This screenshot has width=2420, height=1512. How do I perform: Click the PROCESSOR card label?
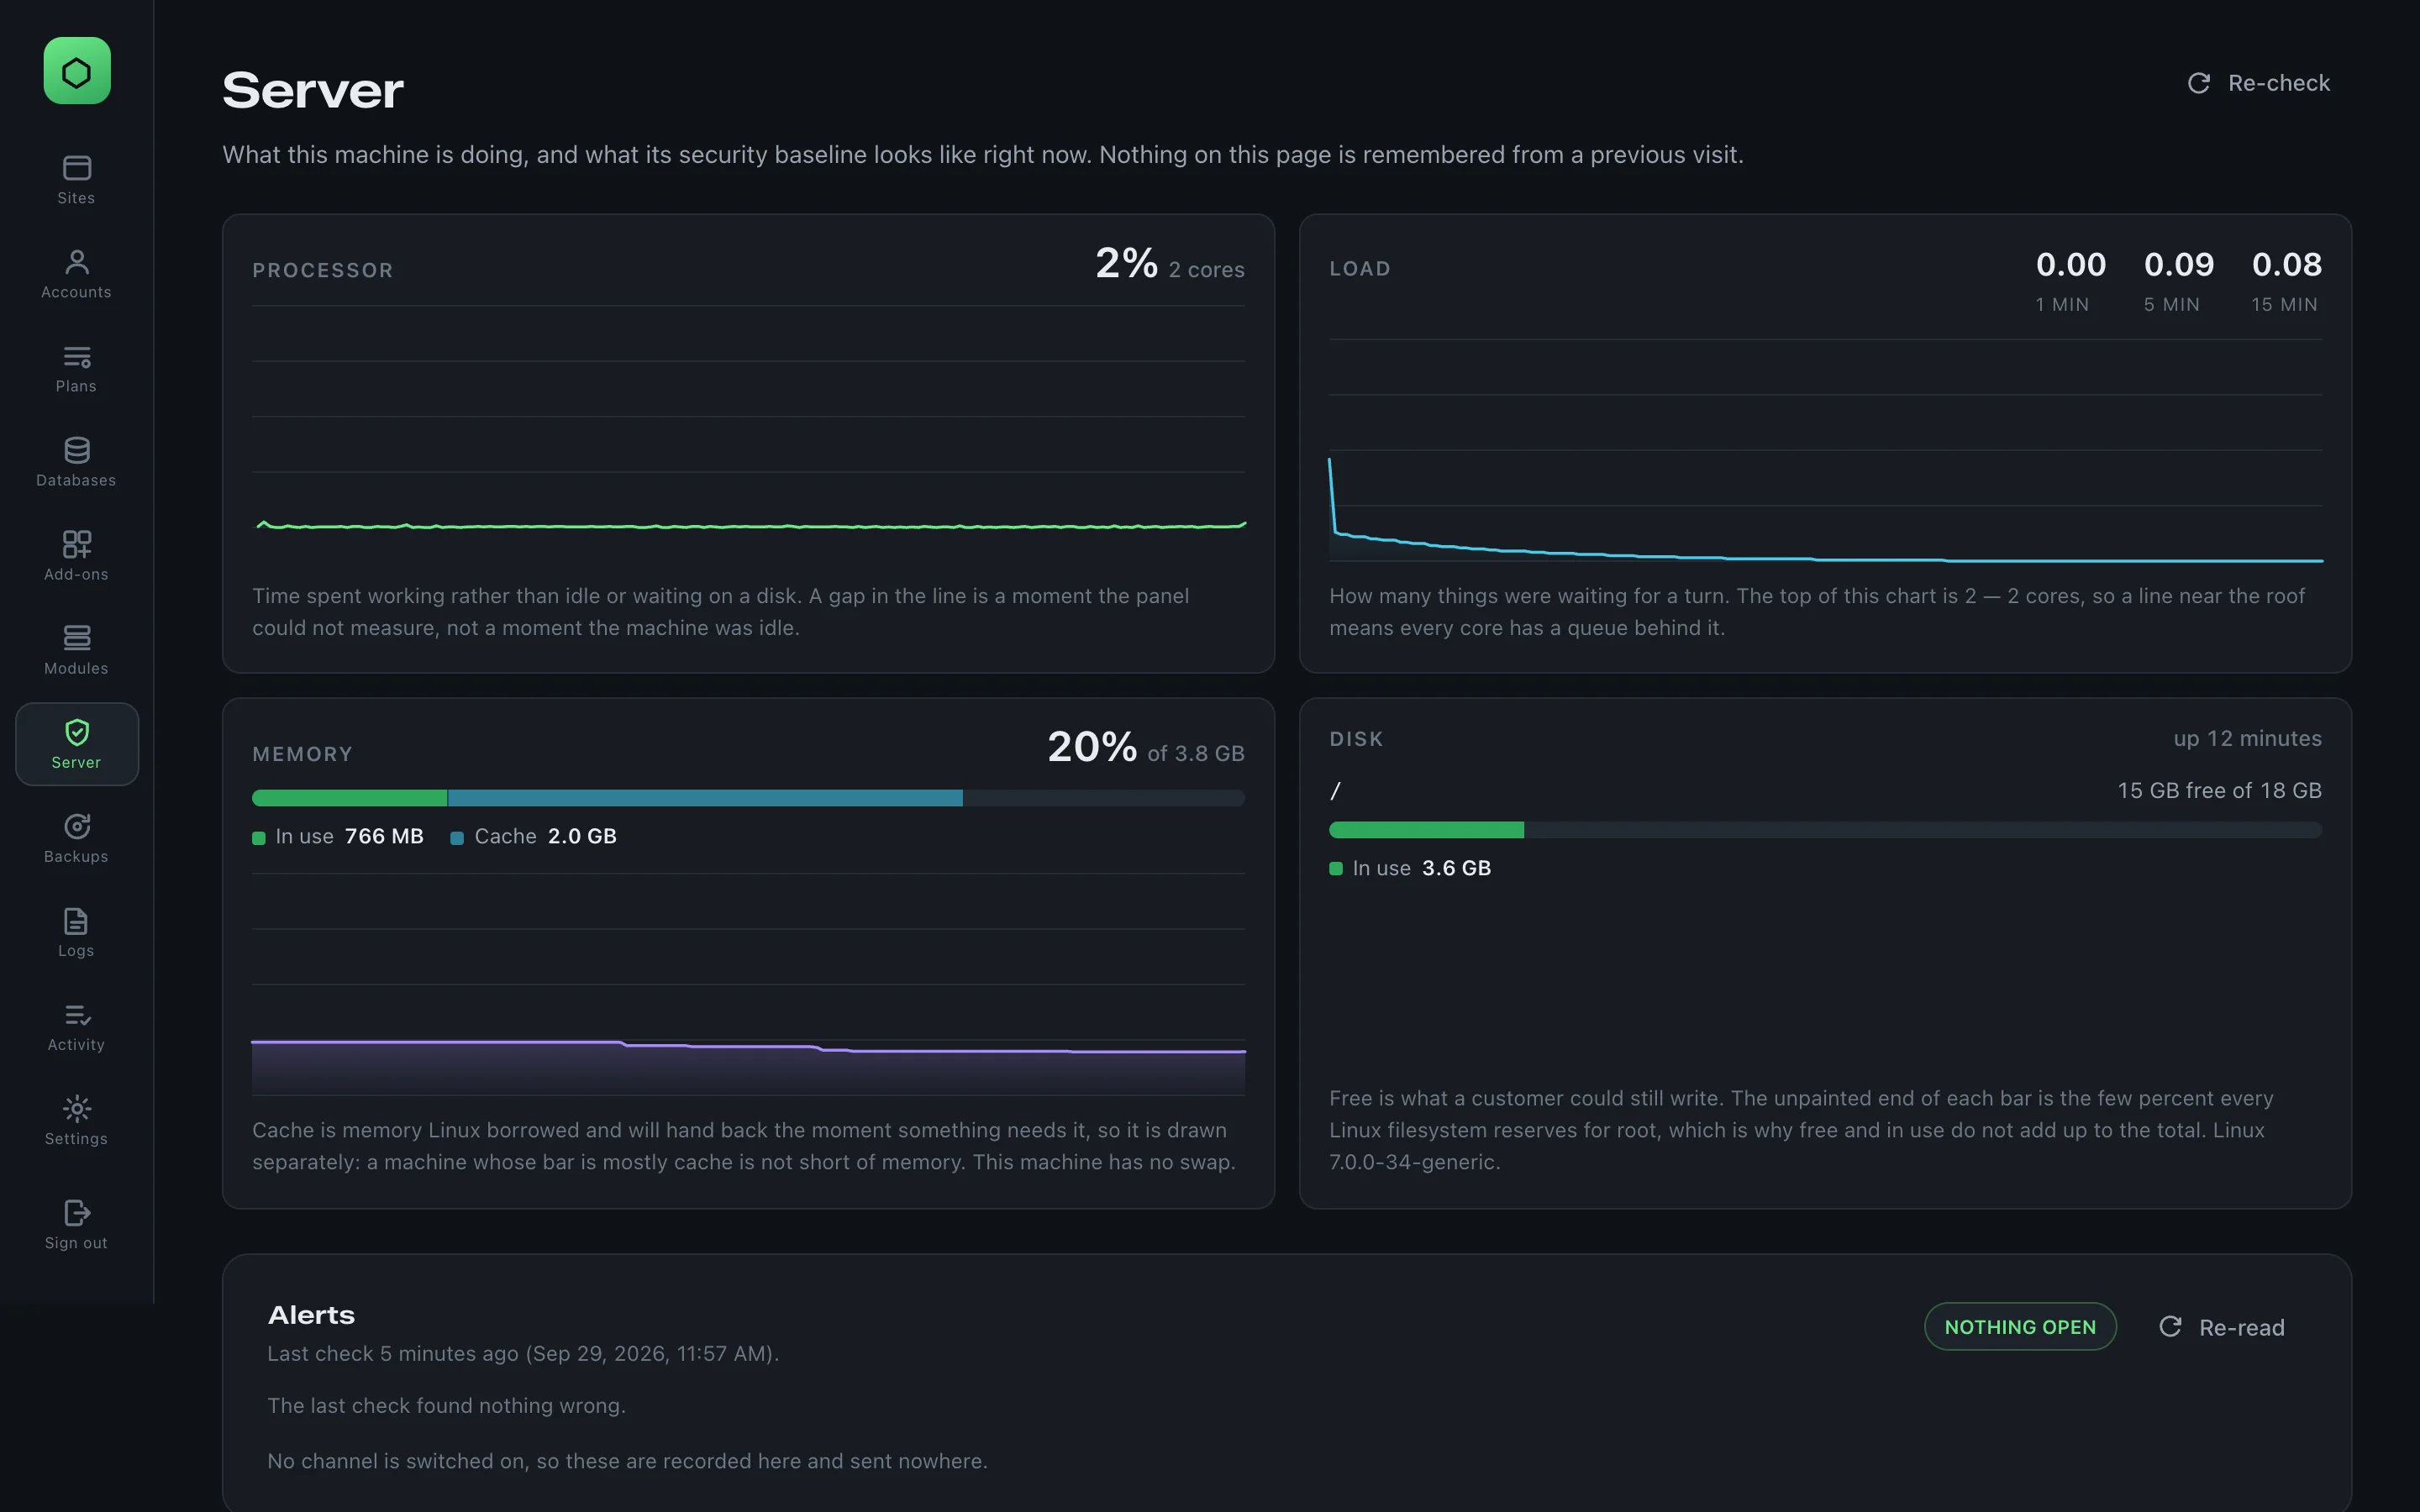pyautogui.click(x=323, y=270)
